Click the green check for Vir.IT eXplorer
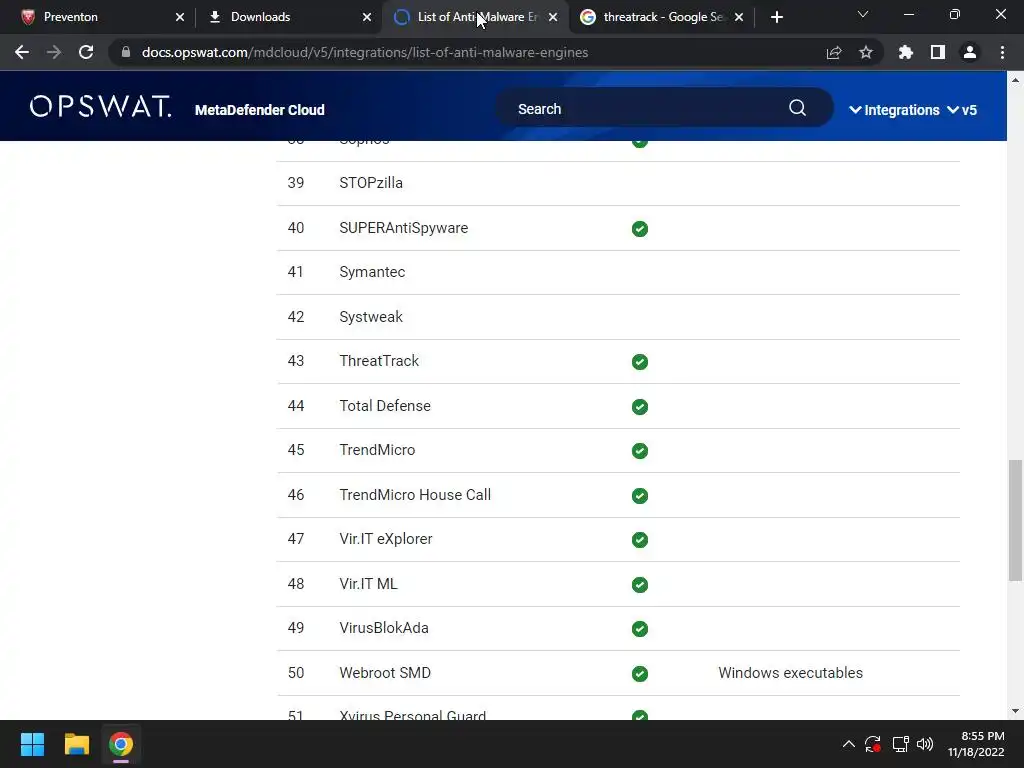 [640, 539]
